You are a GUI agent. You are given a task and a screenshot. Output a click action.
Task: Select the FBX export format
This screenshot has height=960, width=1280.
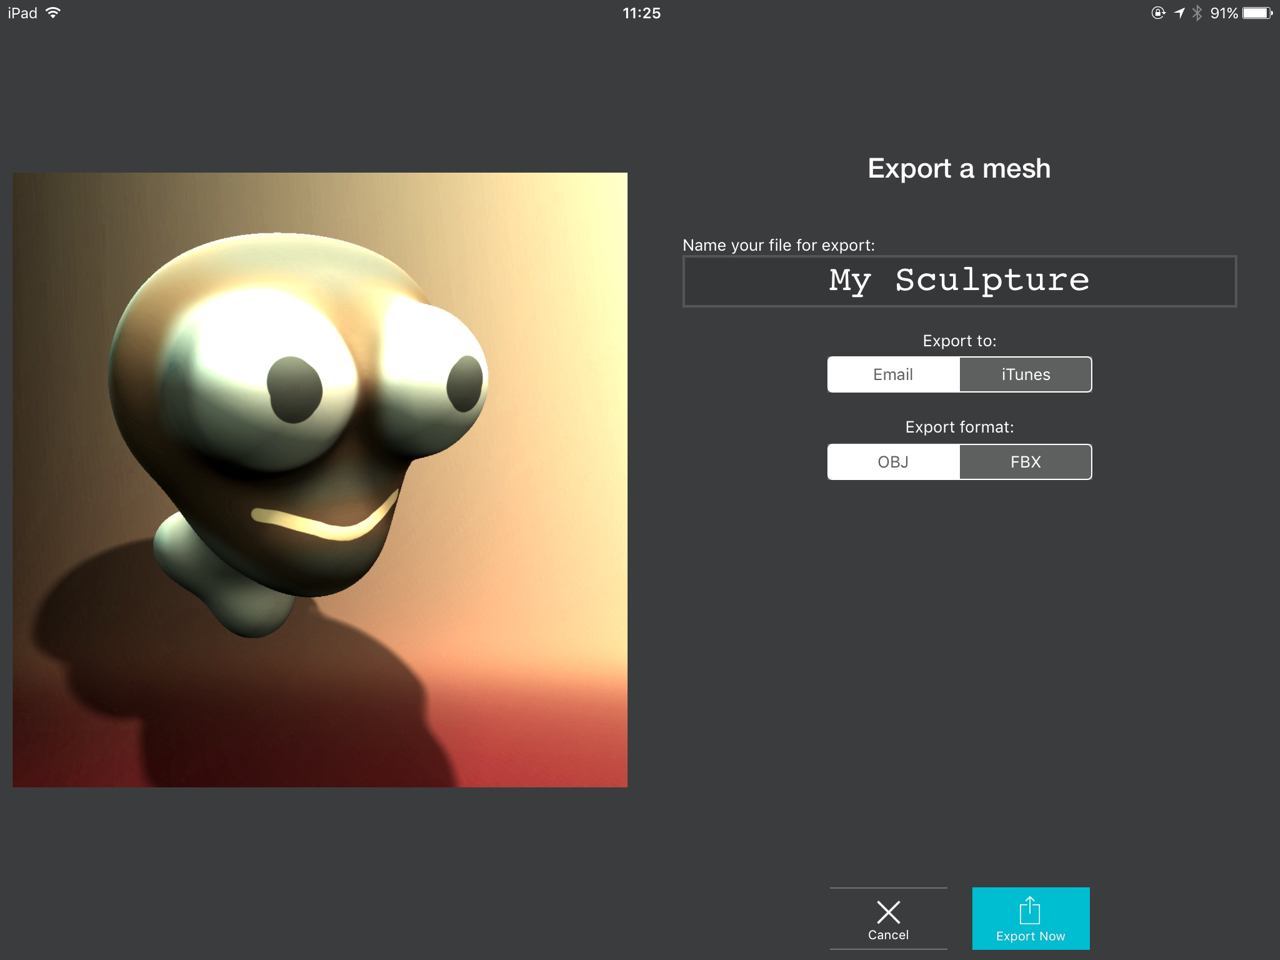(1026, 462)
